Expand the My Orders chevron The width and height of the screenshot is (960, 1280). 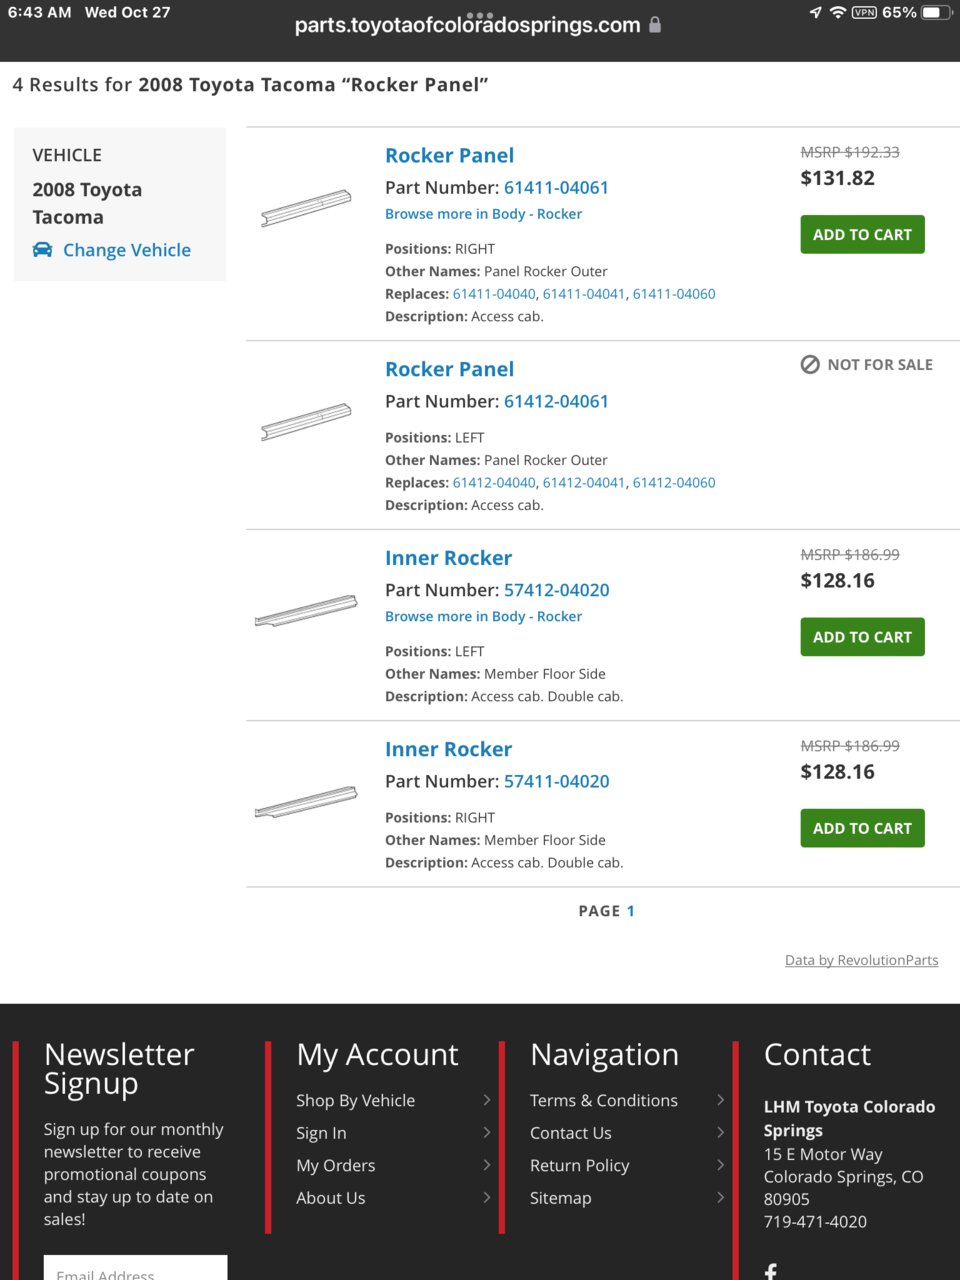pyautogui.click(x=487, y=1165)
